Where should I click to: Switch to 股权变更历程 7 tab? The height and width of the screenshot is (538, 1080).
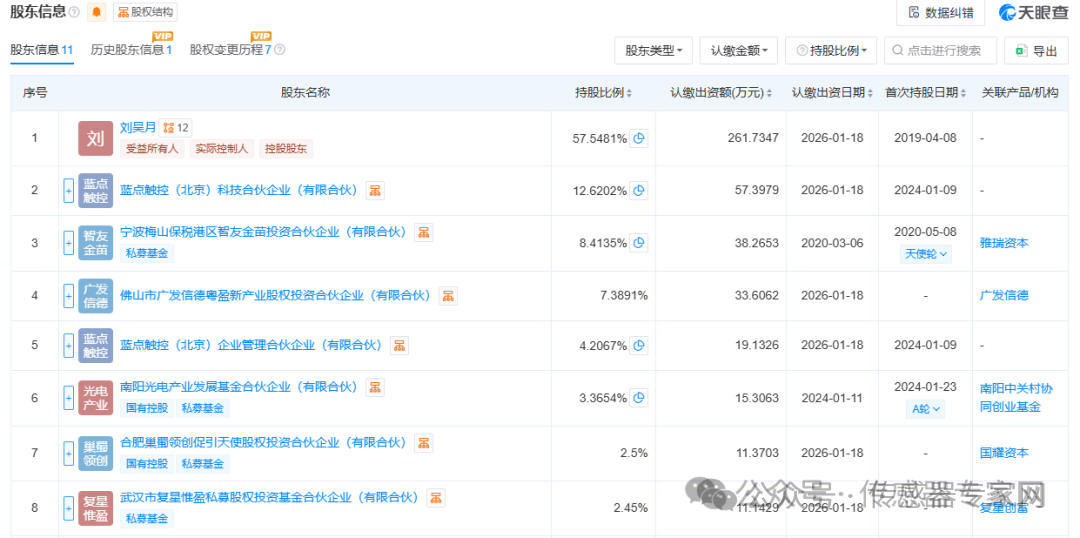coord(231,50)
